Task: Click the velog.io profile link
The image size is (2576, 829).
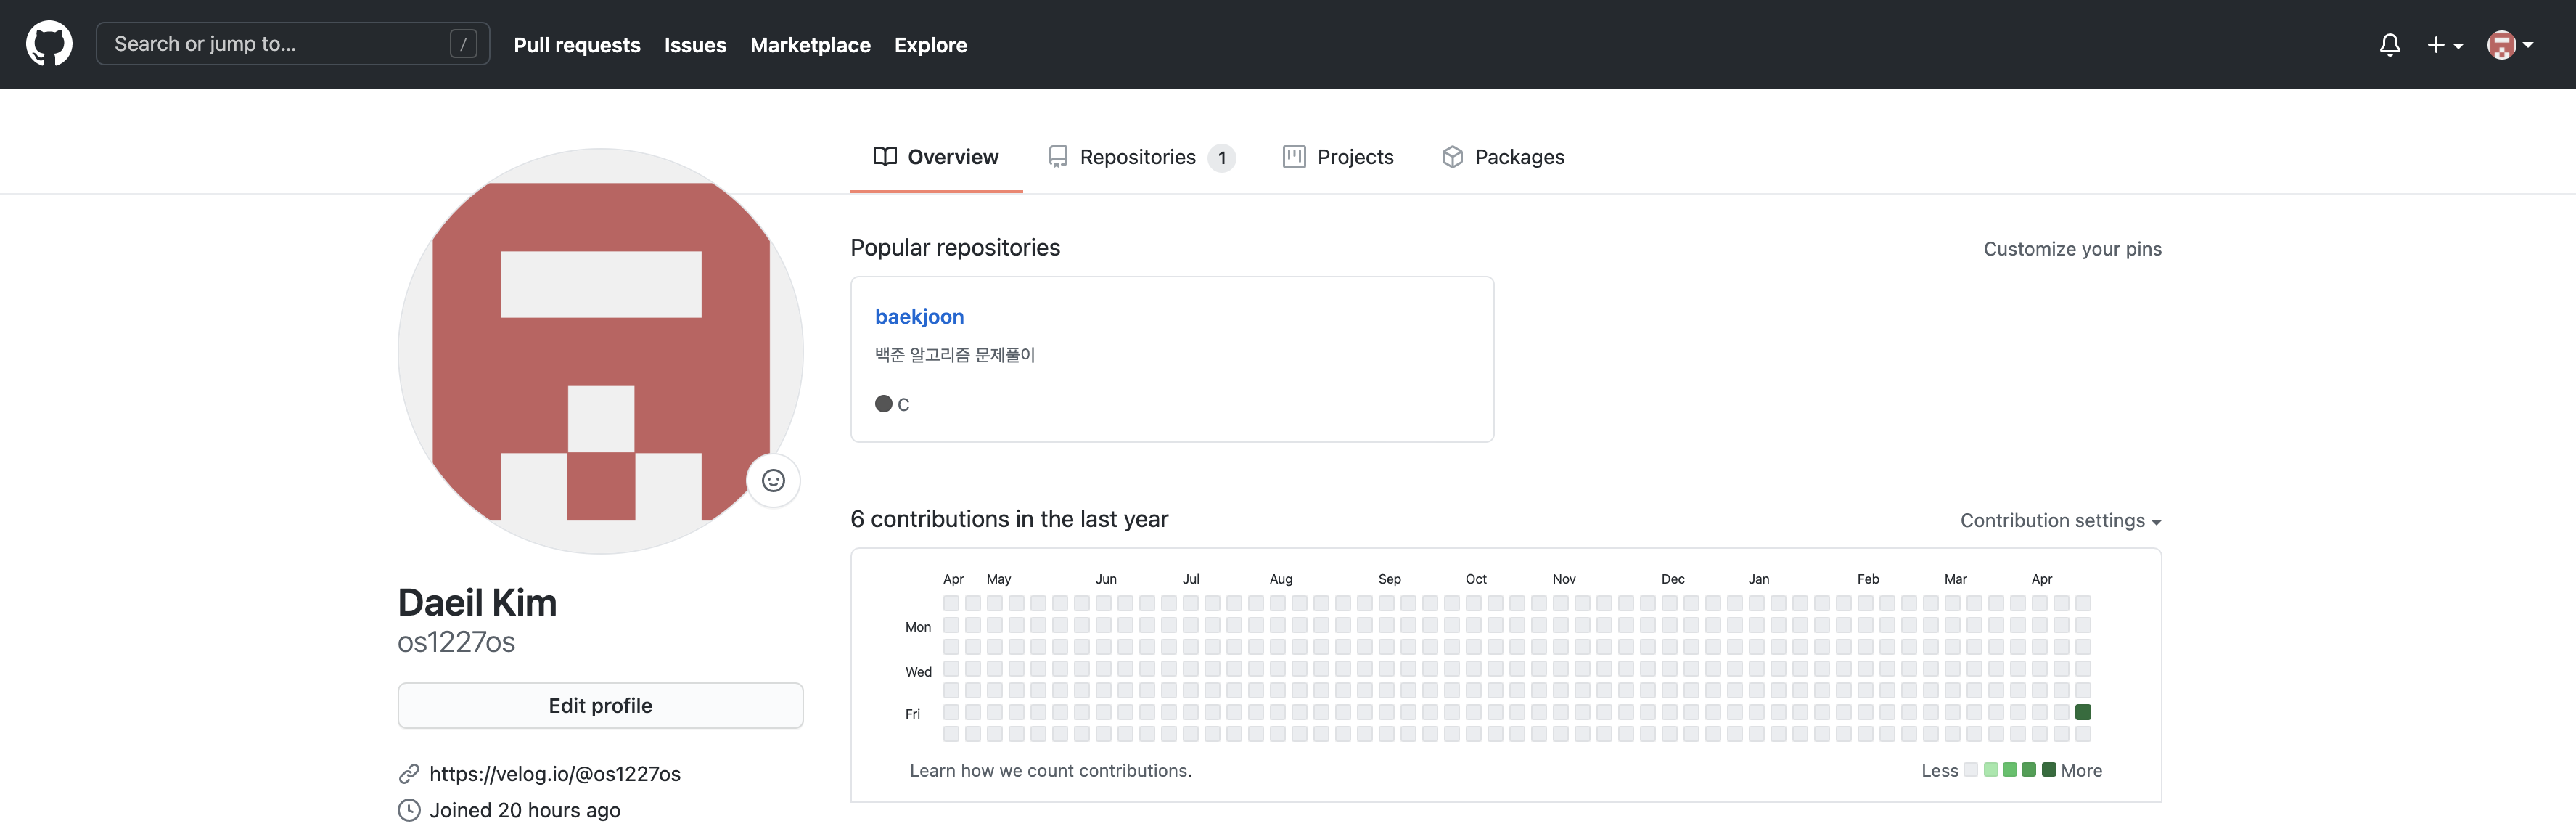Action: (554, 773)
